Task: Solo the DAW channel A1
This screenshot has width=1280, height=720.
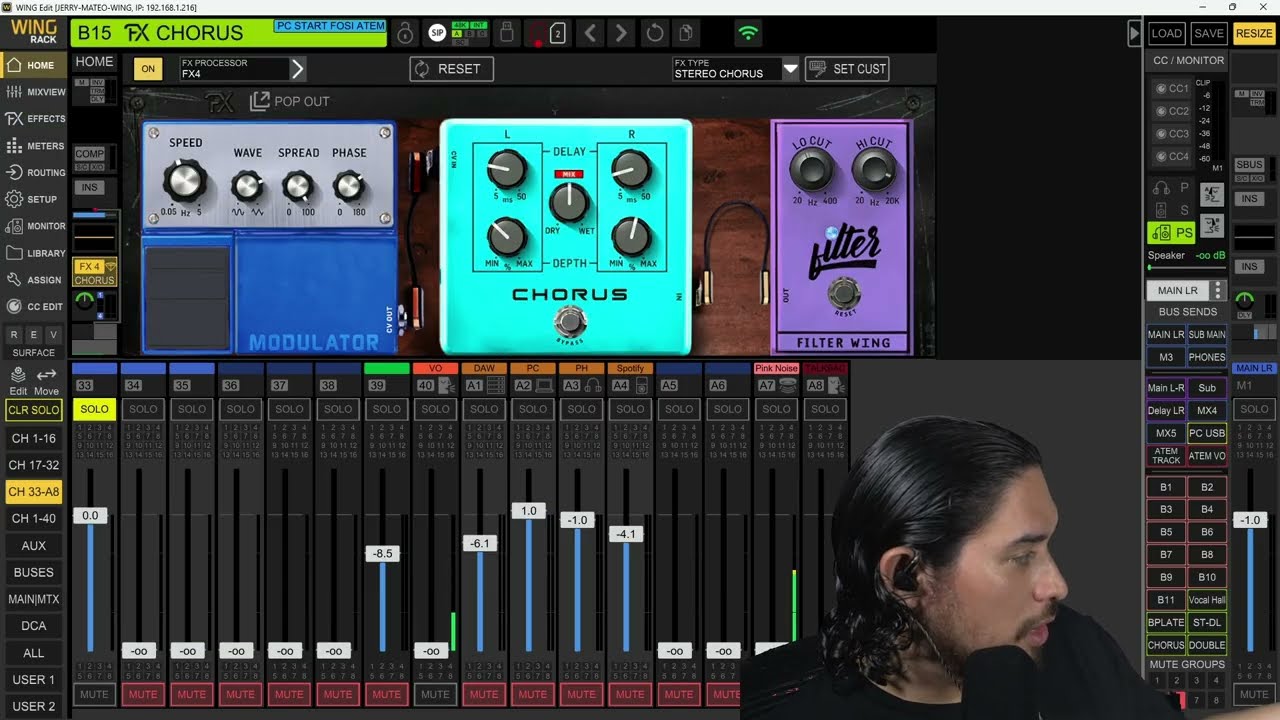Action: 484,409
